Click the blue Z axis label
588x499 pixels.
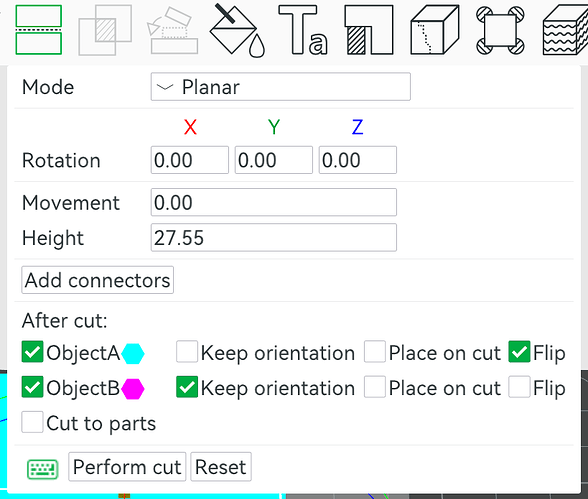[x=358, y=127]
